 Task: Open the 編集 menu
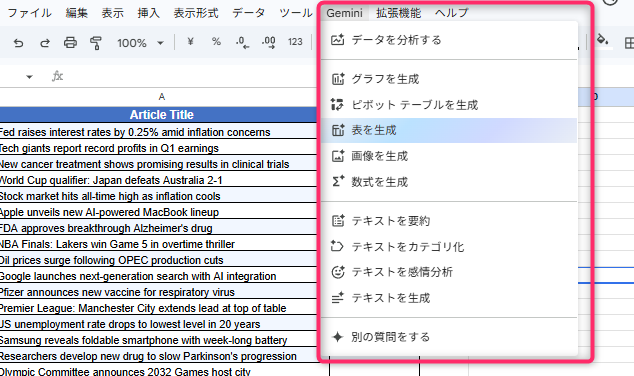coord(77,13)
